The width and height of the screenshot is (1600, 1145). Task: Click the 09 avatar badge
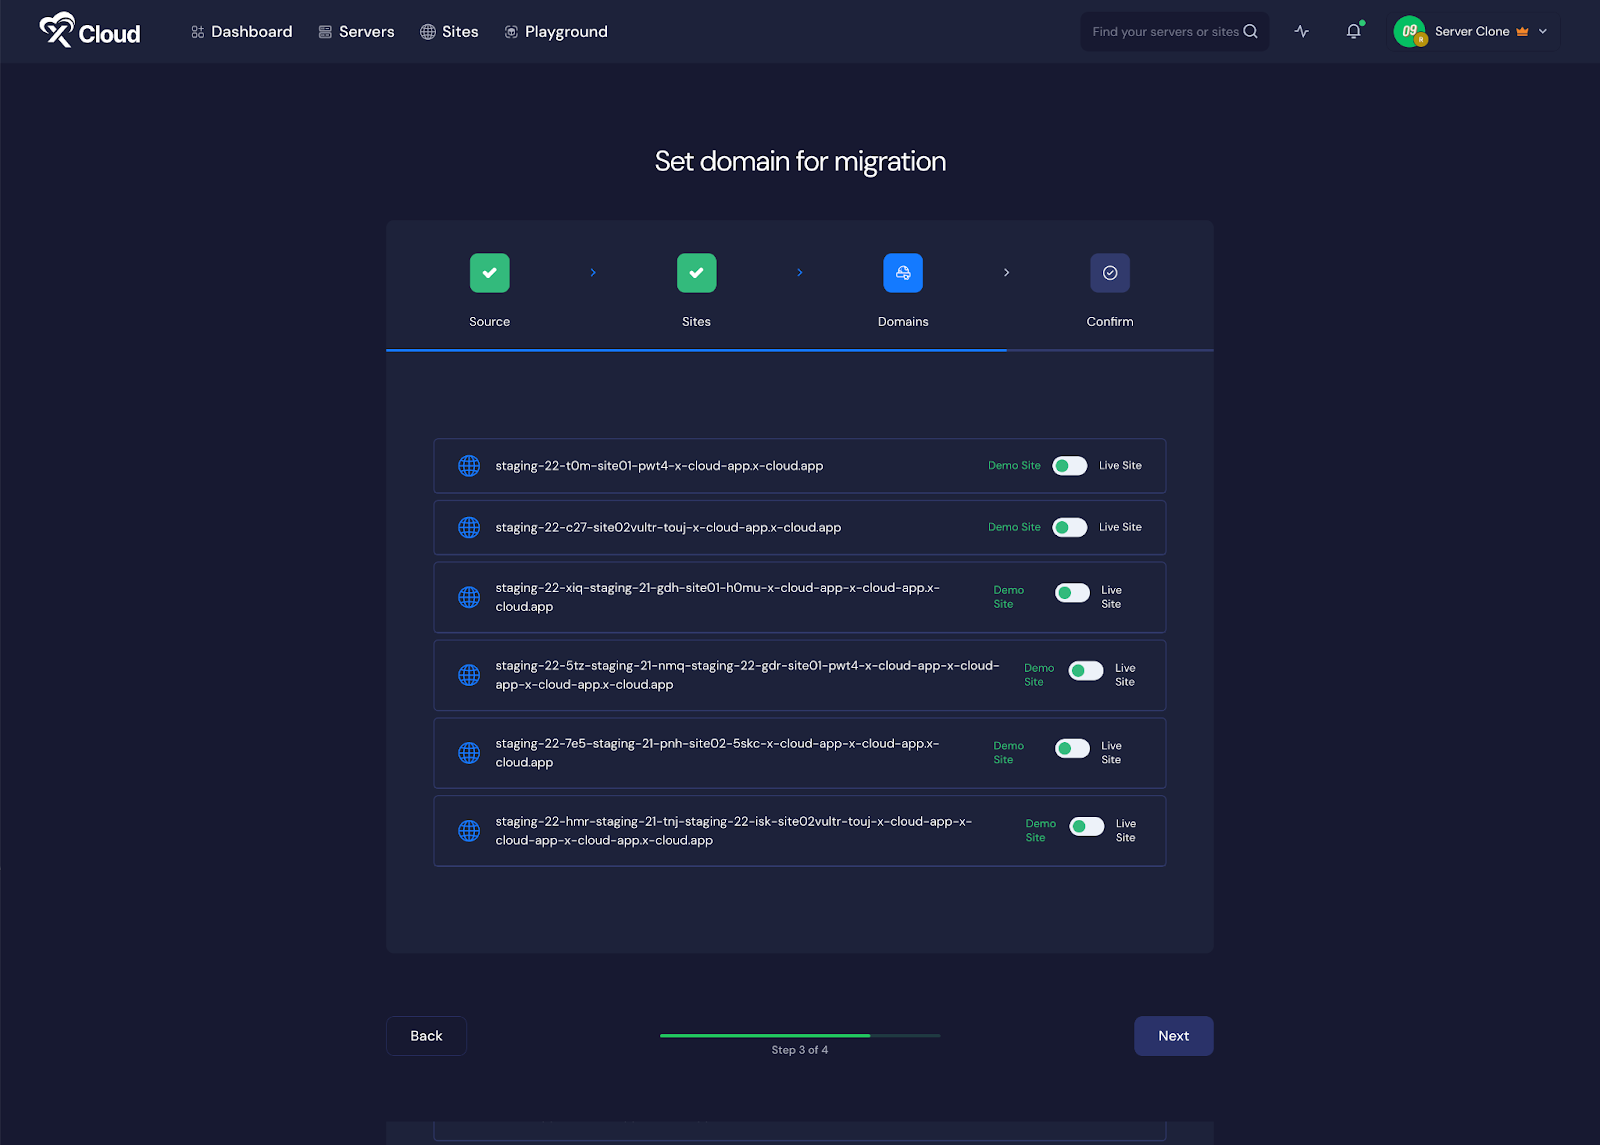tap(1410, 31)
